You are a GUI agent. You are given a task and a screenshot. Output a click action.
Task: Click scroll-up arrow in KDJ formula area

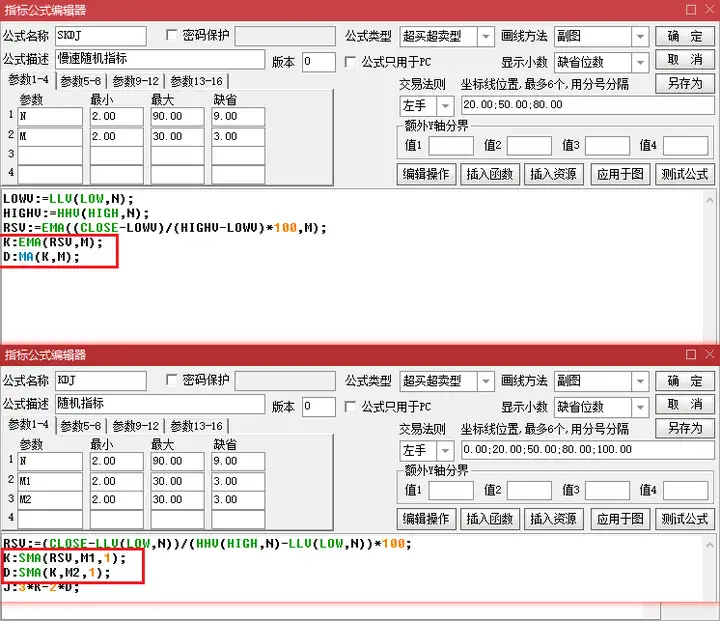point(709,545)
